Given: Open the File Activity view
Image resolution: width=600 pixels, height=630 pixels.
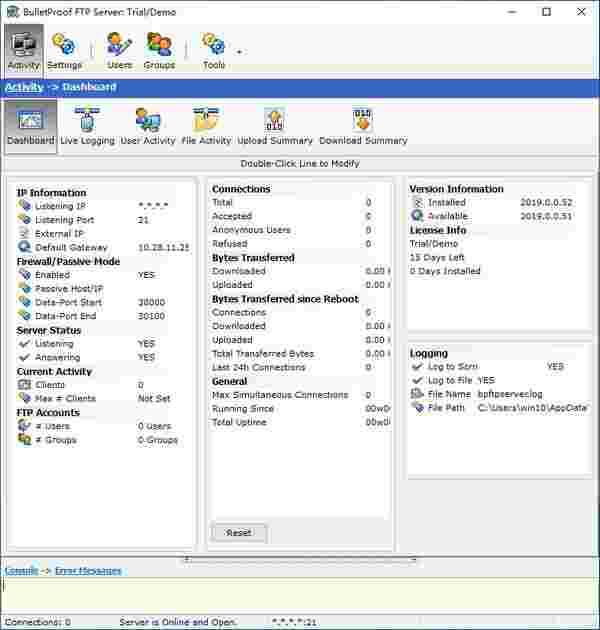Looking at the screenshot, I should [206, 126].
